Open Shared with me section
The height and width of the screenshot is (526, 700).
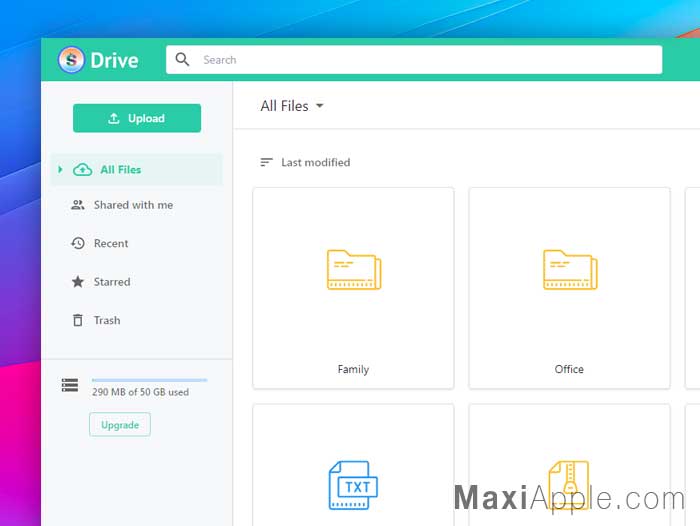(133, 205)
